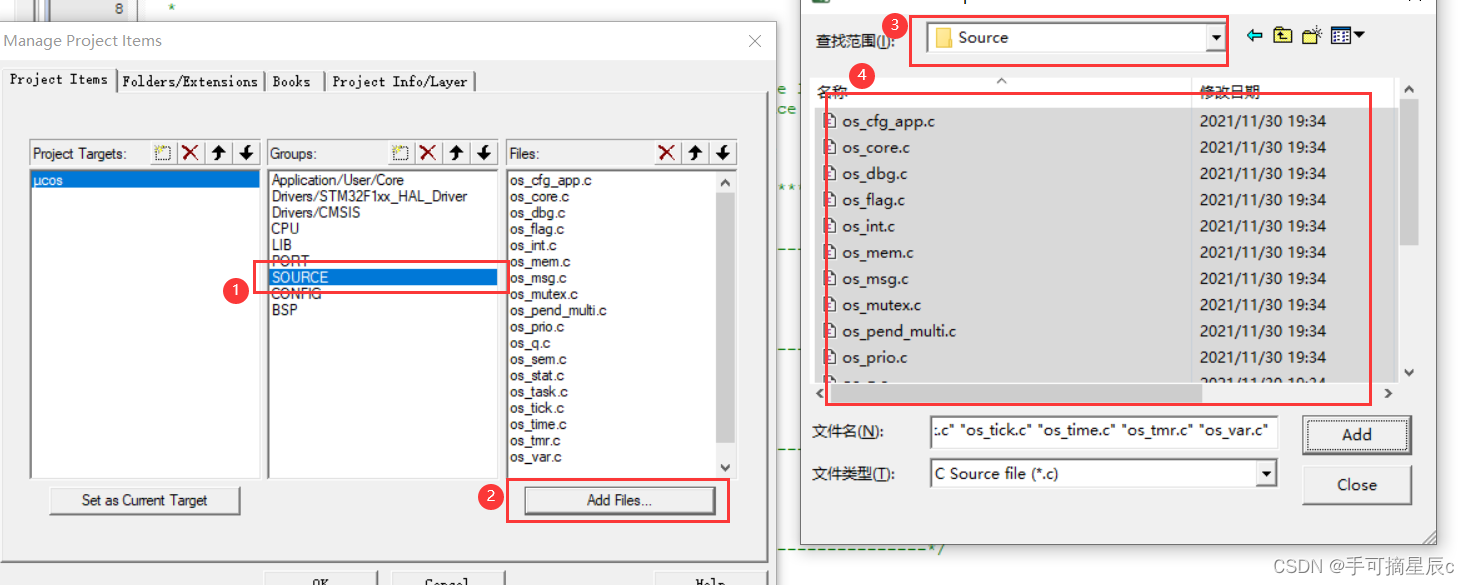Move file down arrow in Files header

pyautogui.click(x=722, y=153)
